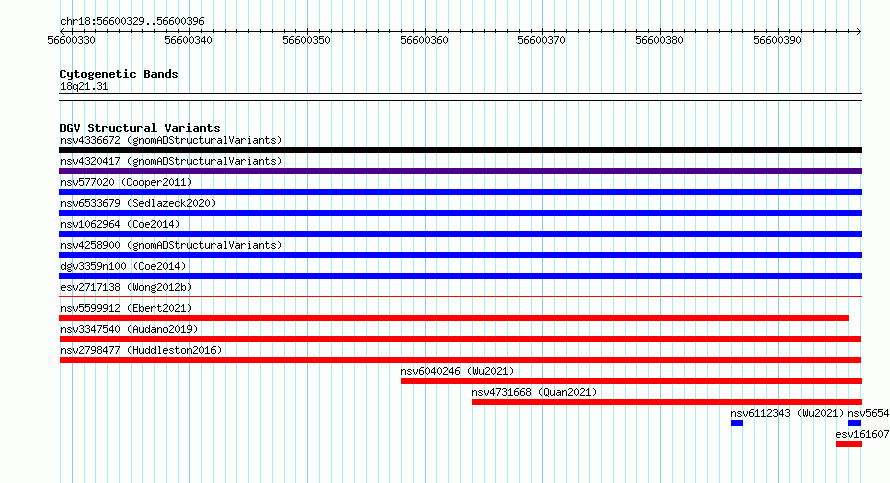
Task: Open the nsv4258900 variant label
Action: (171, 245)
